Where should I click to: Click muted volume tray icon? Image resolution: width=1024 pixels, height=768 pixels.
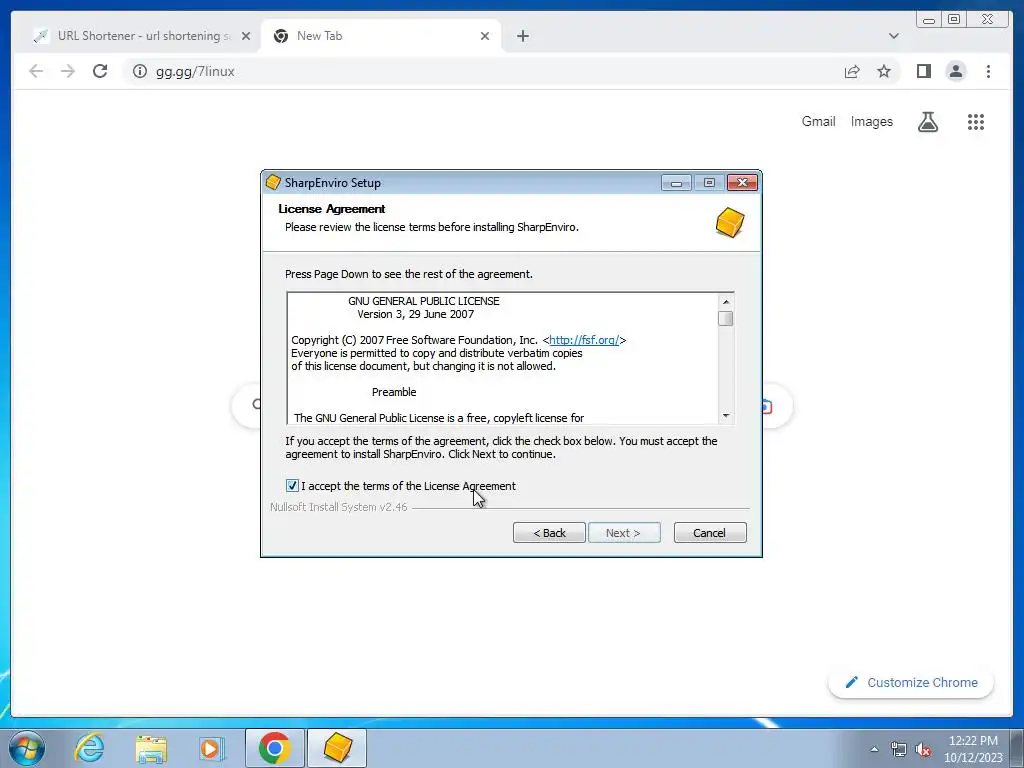coord(923,749)
